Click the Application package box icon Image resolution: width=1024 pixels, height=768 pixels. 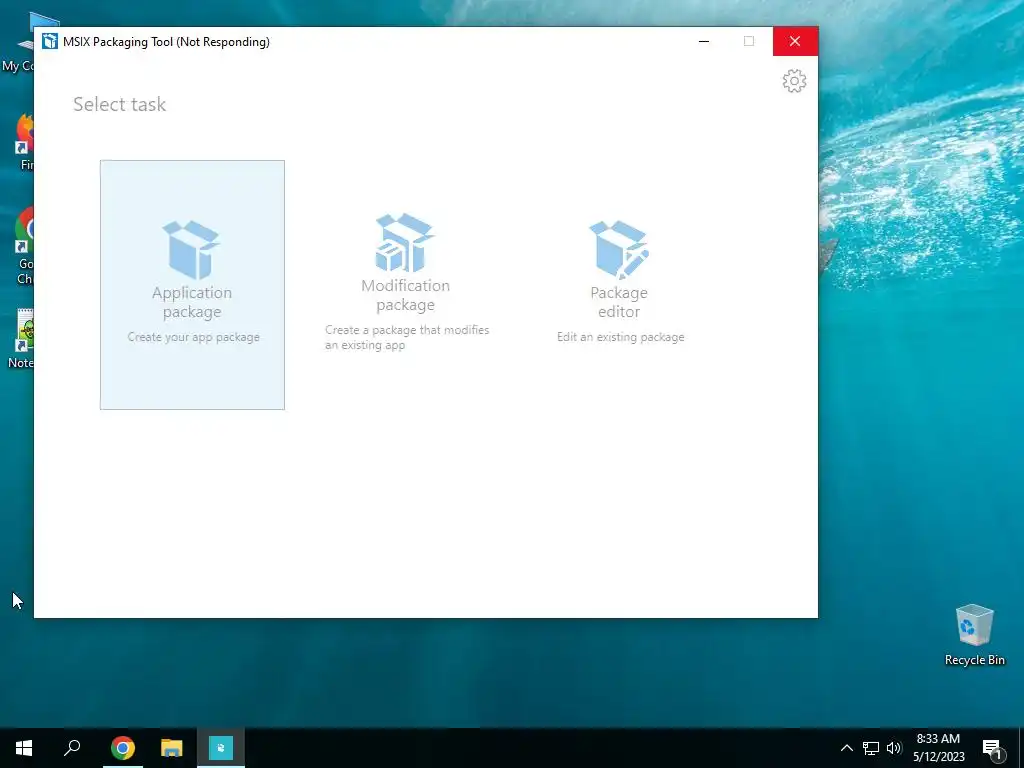point(191,249)
